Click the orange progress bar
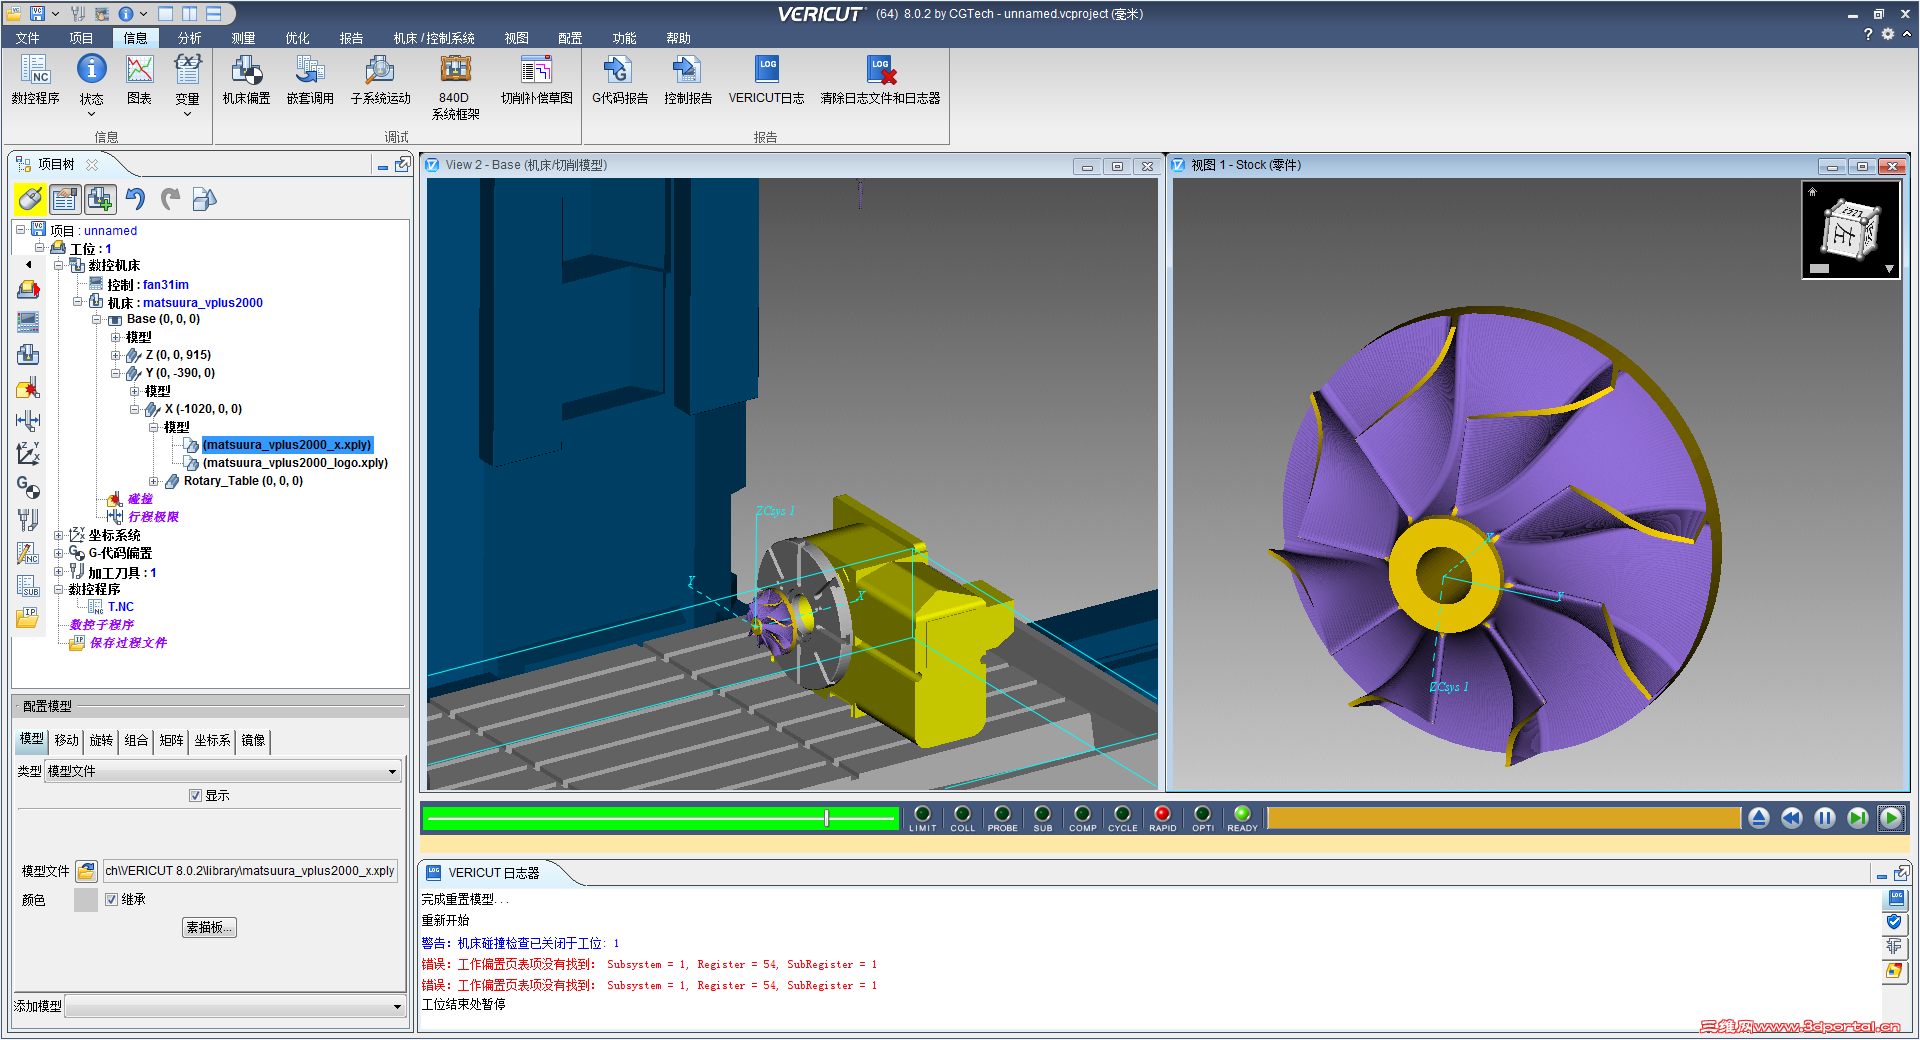Viewport: 1920px width, 1040px height. point(1503,818)
